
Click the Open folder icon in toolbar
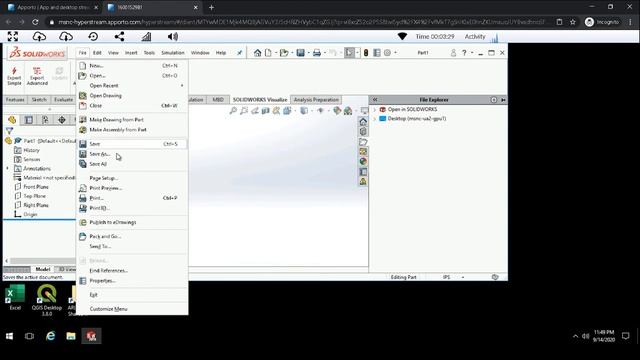click(284, 53)
